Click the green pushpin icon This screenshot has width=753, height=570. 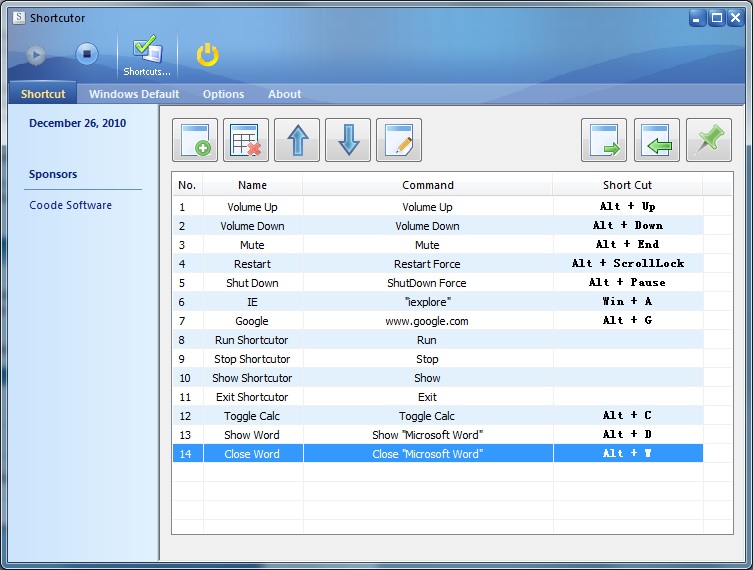tap(709, 140)
